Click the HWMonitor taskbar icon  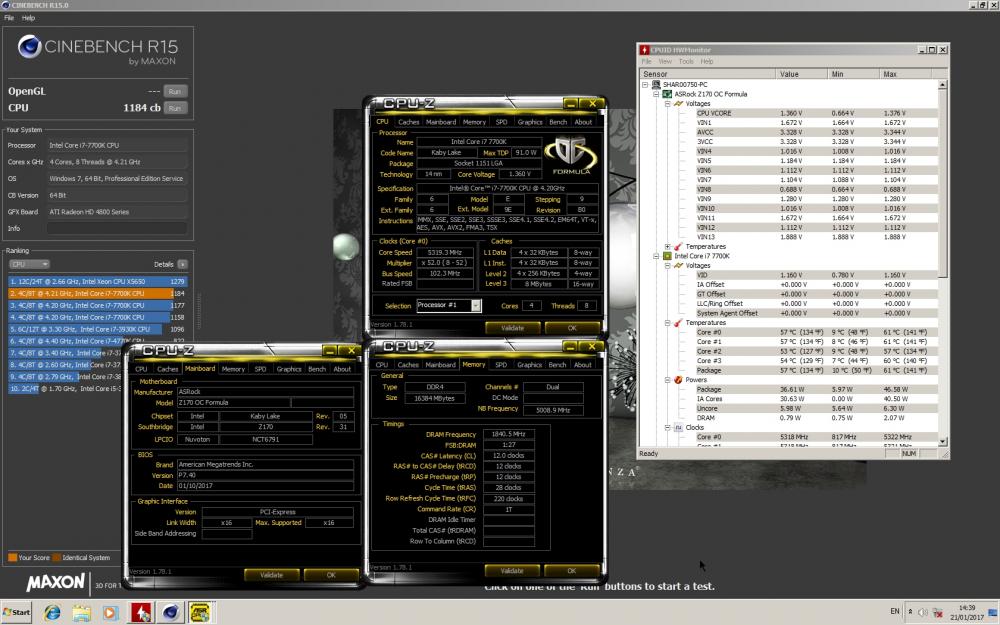coord(141,611)
